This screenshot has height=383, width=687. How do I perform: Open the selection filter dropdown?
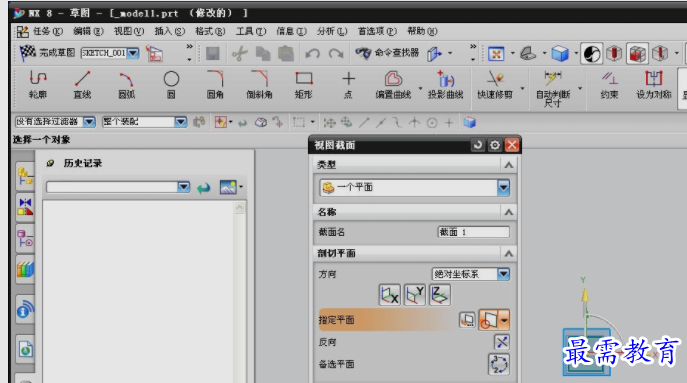click(x=89, y=122)
